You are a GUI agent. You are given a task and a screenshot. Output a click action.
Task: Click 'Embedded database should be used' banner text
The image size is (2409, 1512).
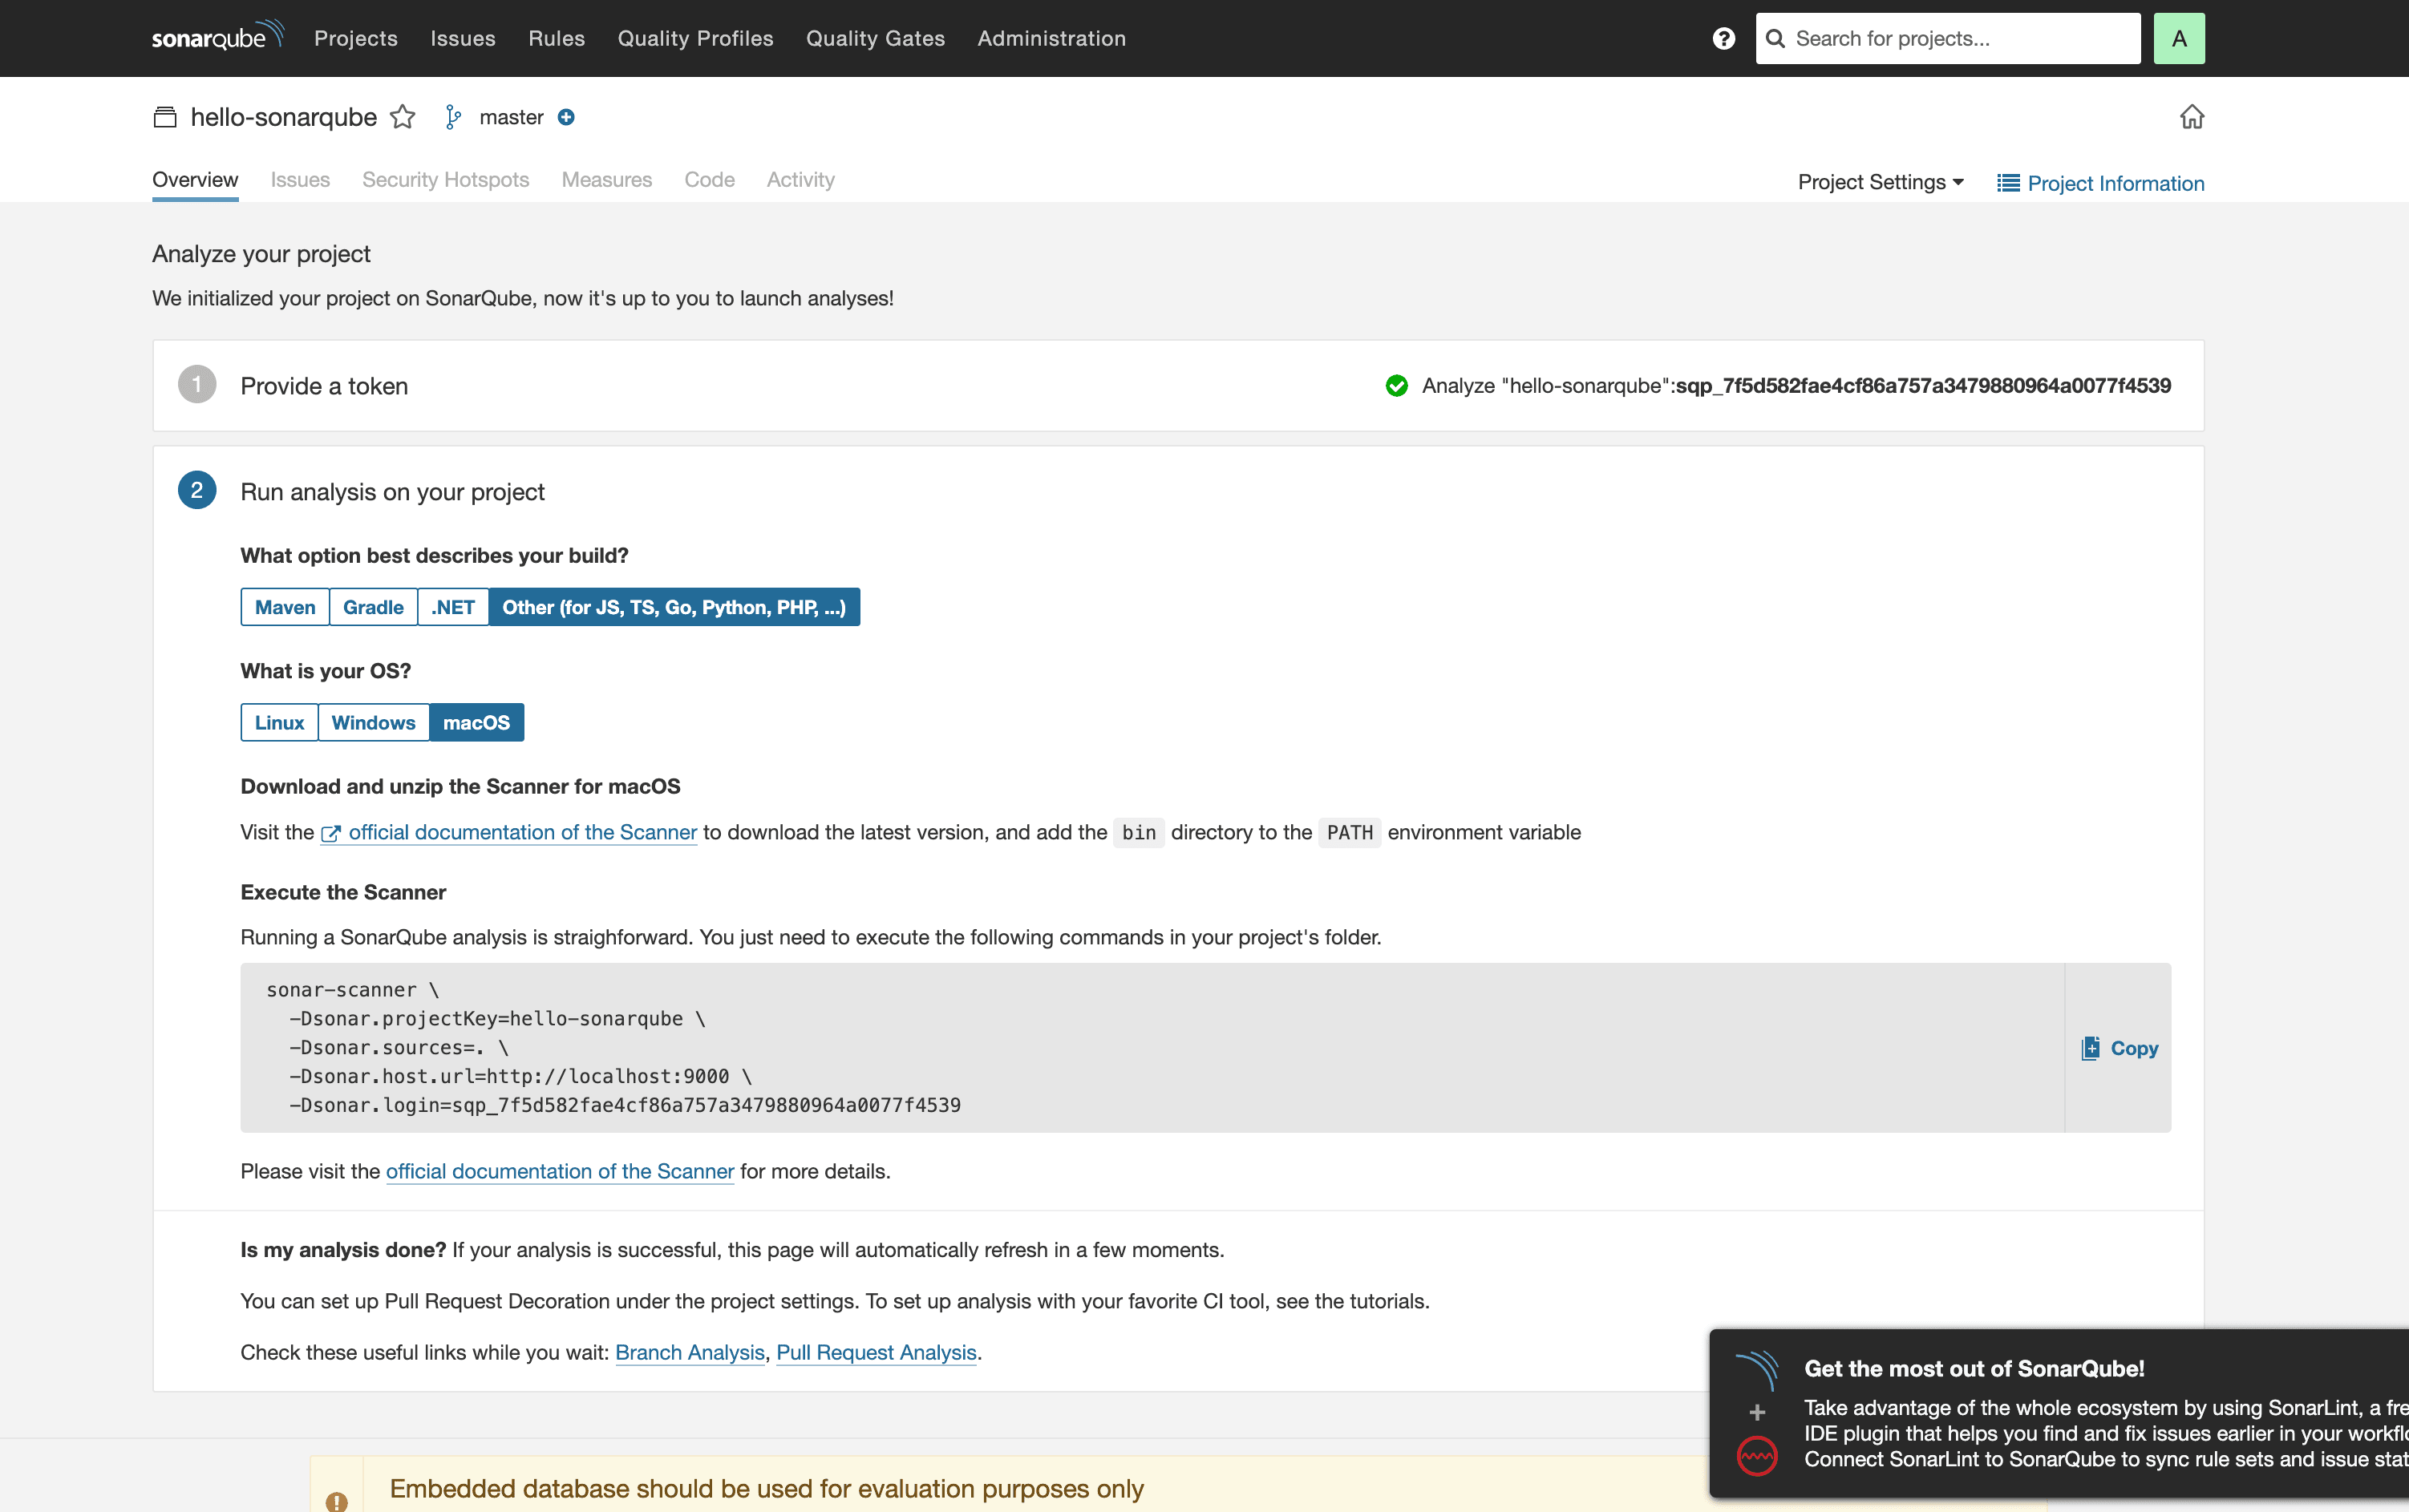pyautogui.click(x=766, y=1489)
